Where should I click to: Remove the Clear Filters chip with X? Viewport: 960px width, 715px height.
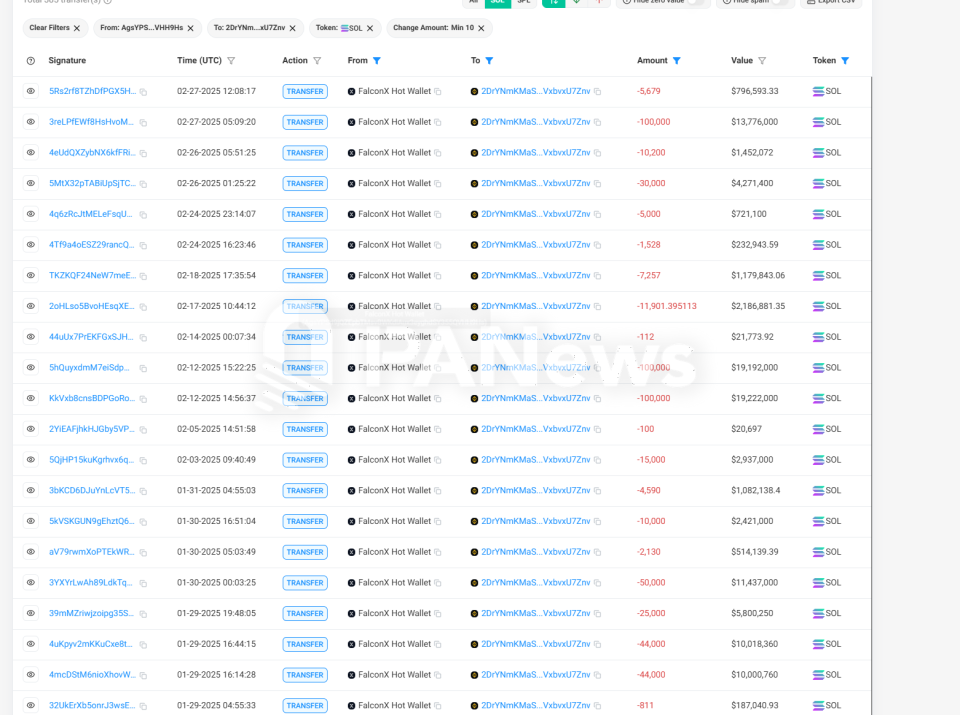point(77,28)
